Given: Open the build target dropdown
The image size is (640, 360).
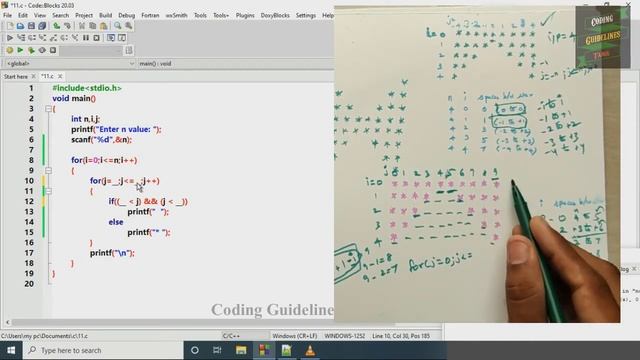Looking at the screenshot, I should pyautogui.click(x=92, y=50).
